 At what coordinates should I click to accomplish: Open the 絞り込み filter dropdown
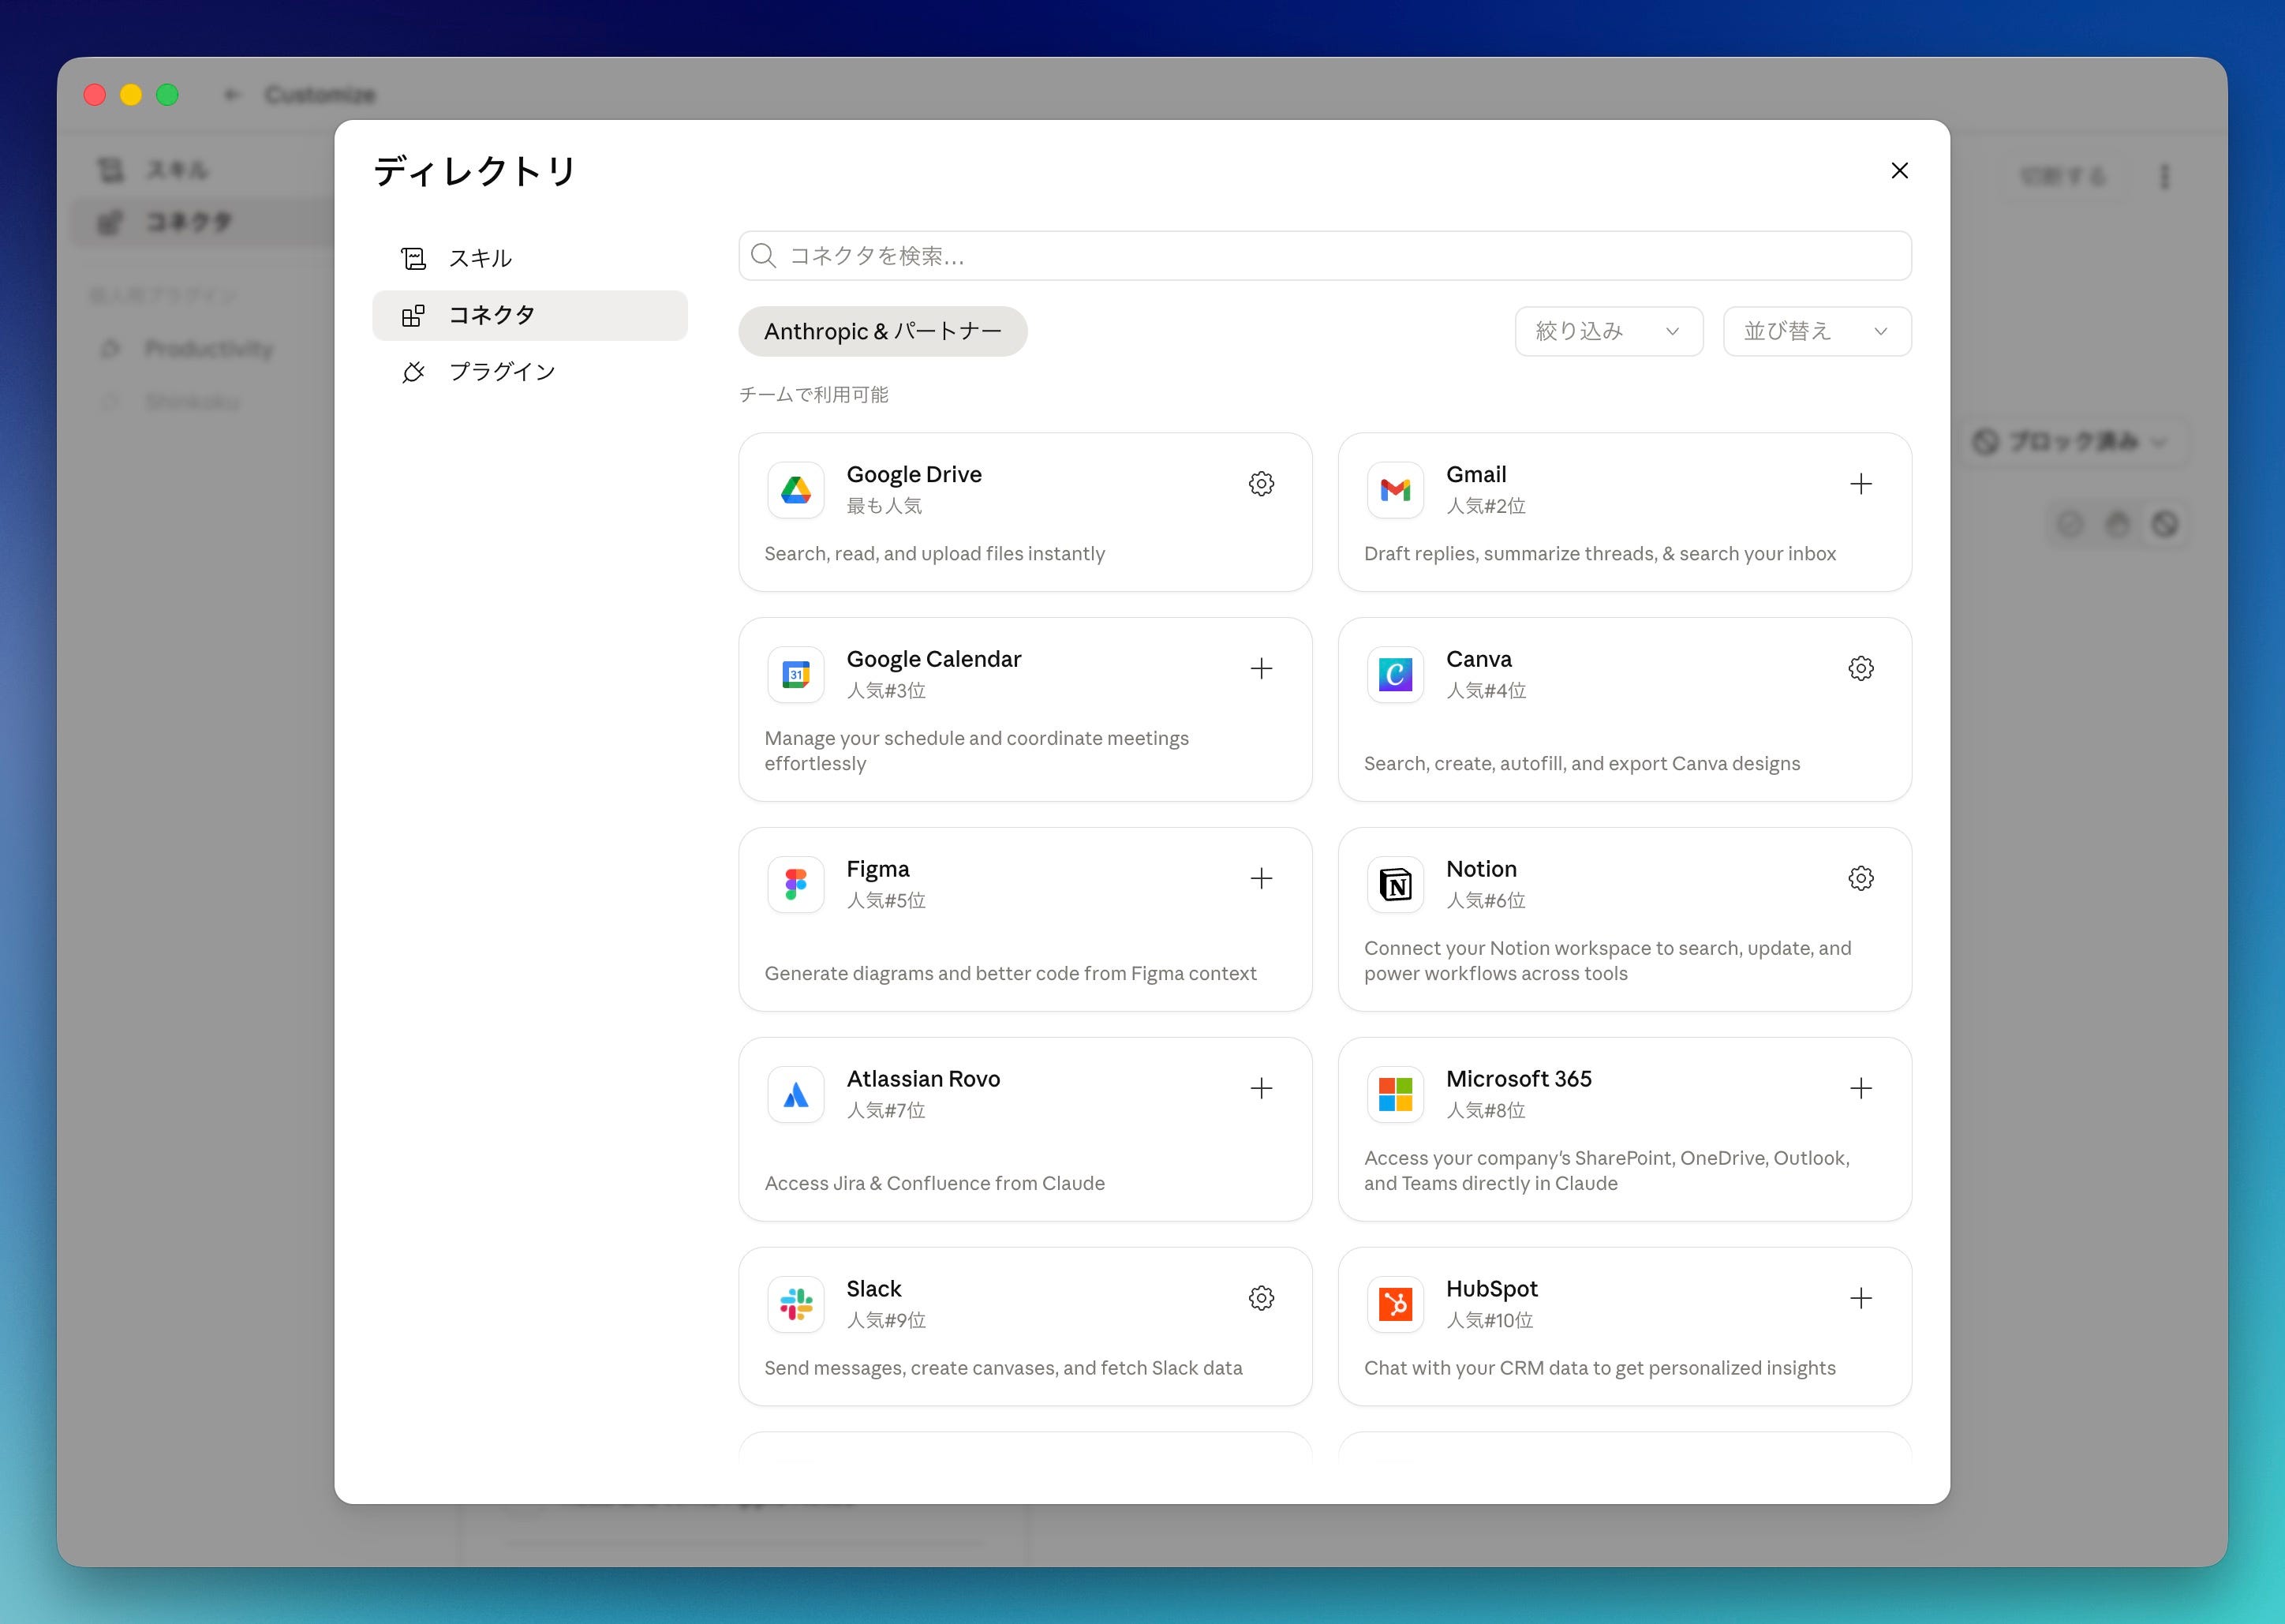tap(1608, 332)
